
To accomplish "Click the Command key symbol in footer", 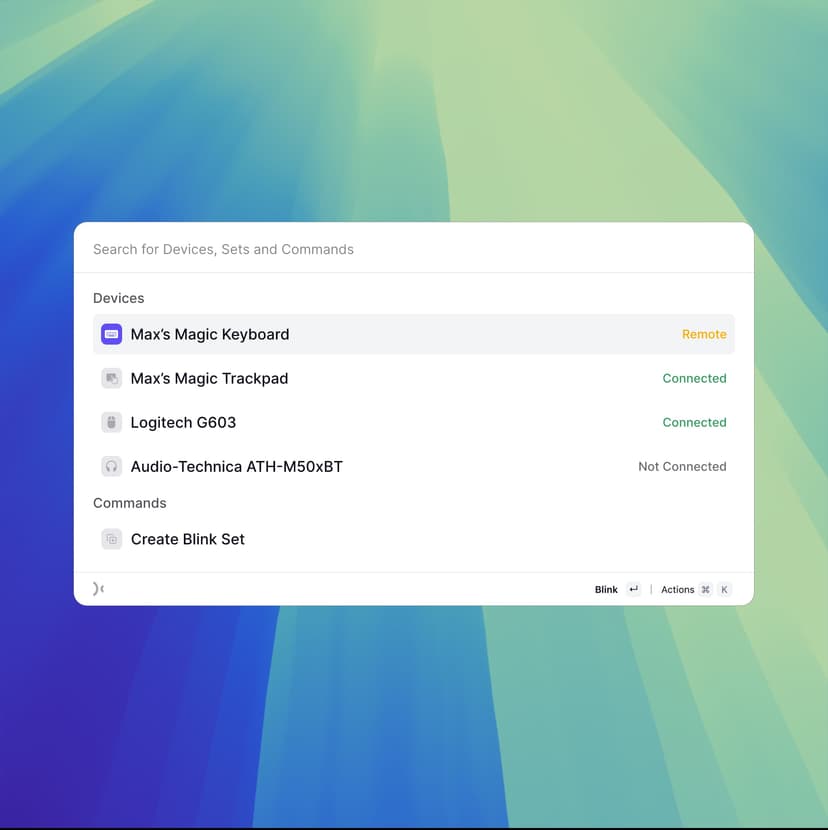I will [x=705, y=590].
